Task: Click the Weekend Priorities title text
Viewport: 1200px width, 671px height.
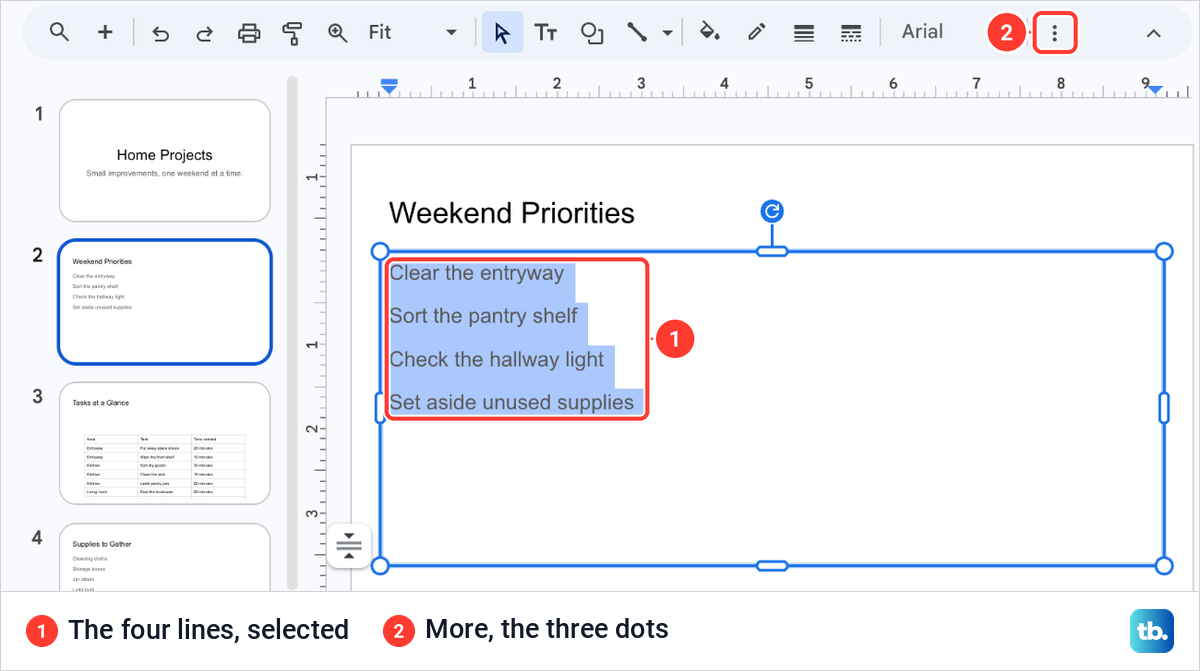Action: [x=511, y=213]
